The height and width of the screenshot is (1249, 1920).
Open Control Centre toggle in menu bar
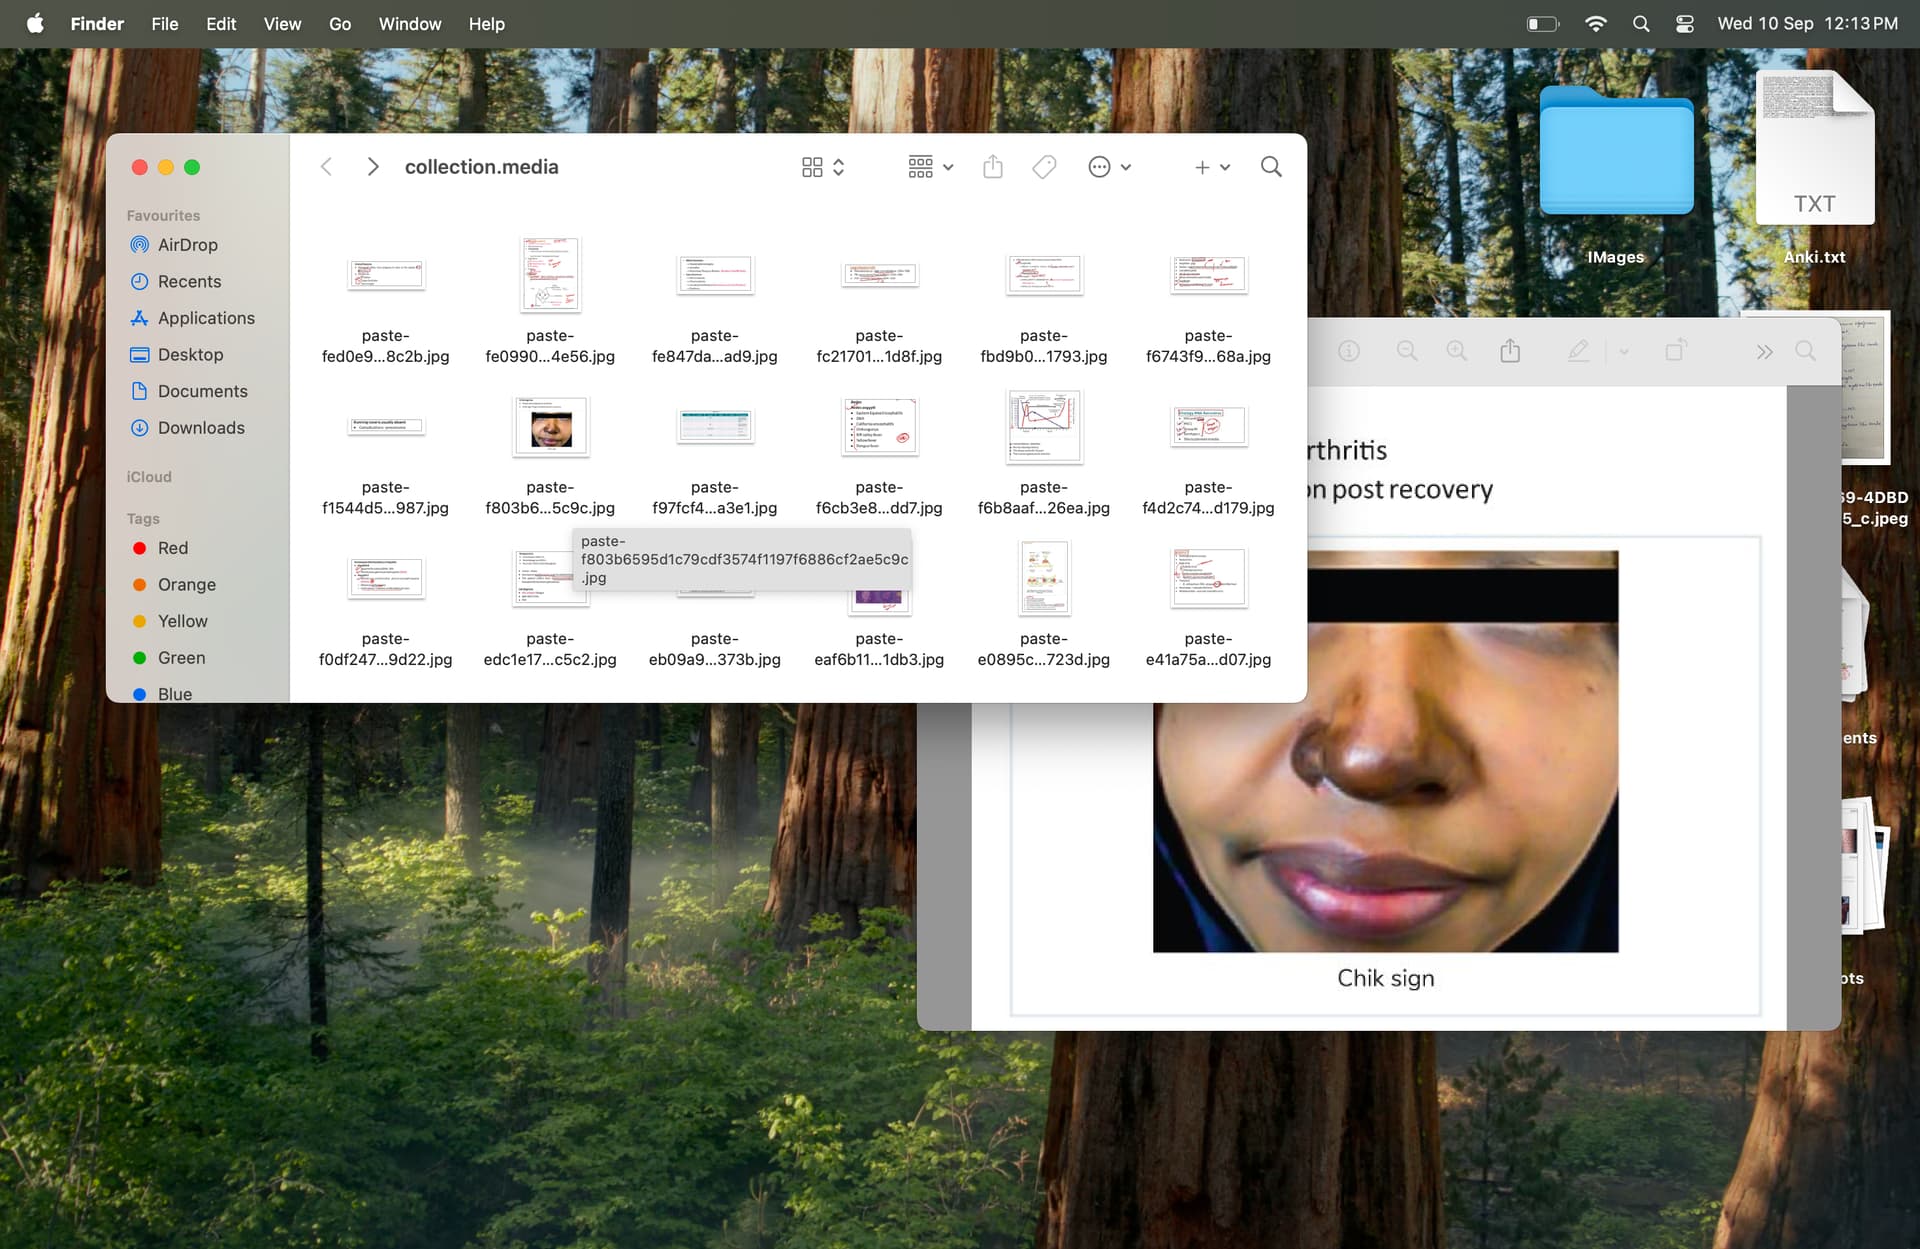pyautogui.click(x=1684, y=24)
